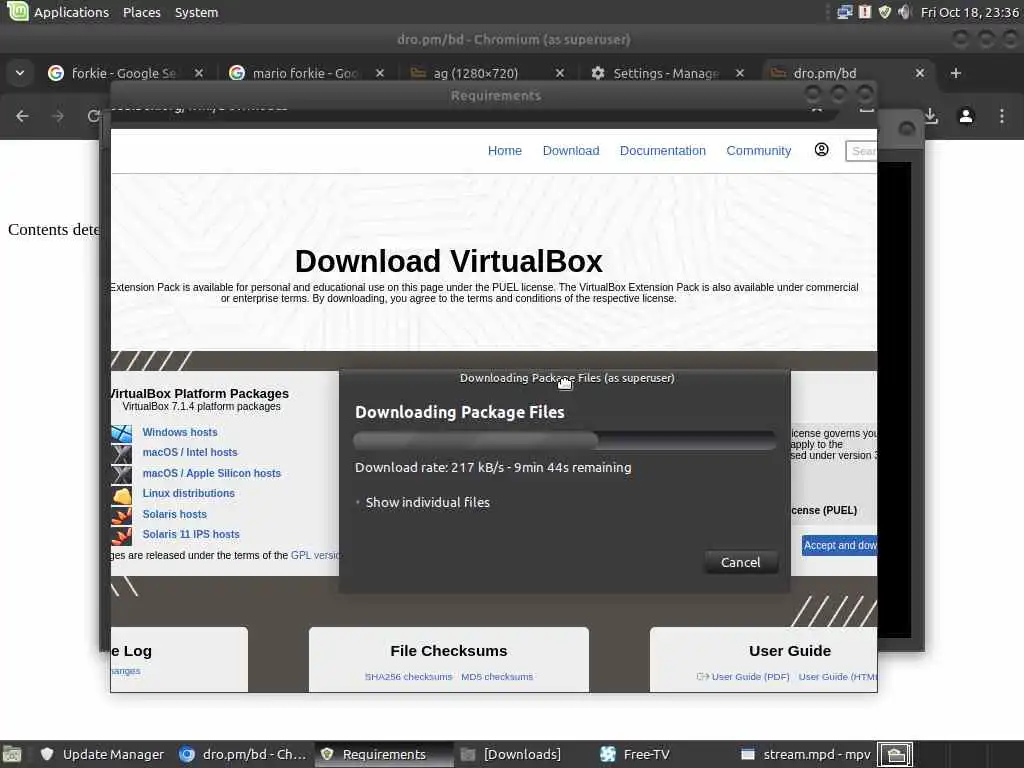Open the Community nav link
Viewport: 1024px width, 768px height.
pos(759,151)
